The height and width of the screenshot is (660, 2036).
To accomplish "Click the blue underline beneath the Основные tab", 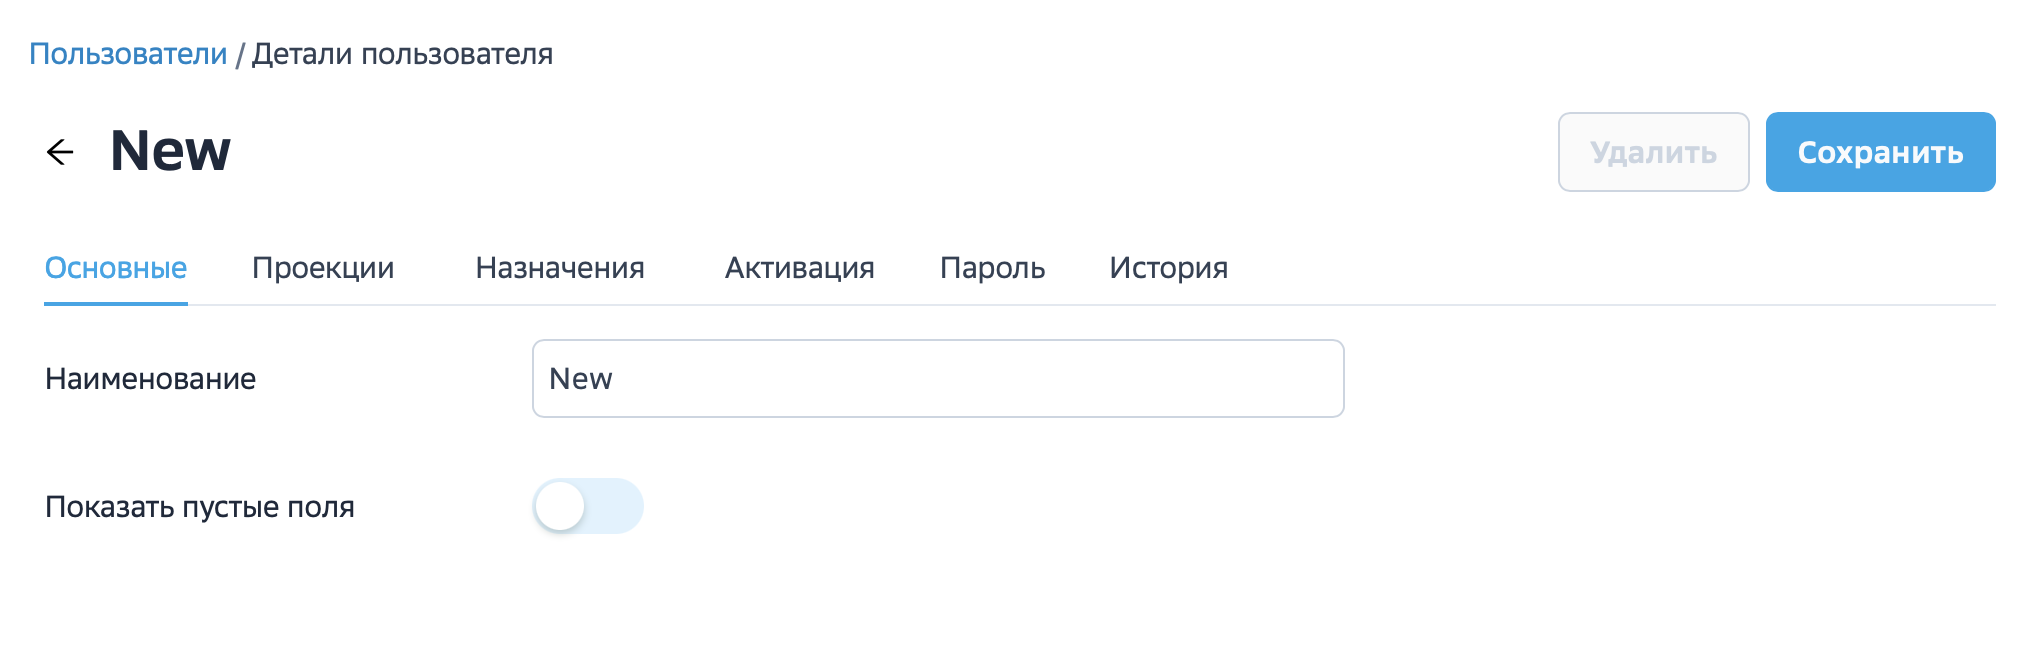I will 116,303.
